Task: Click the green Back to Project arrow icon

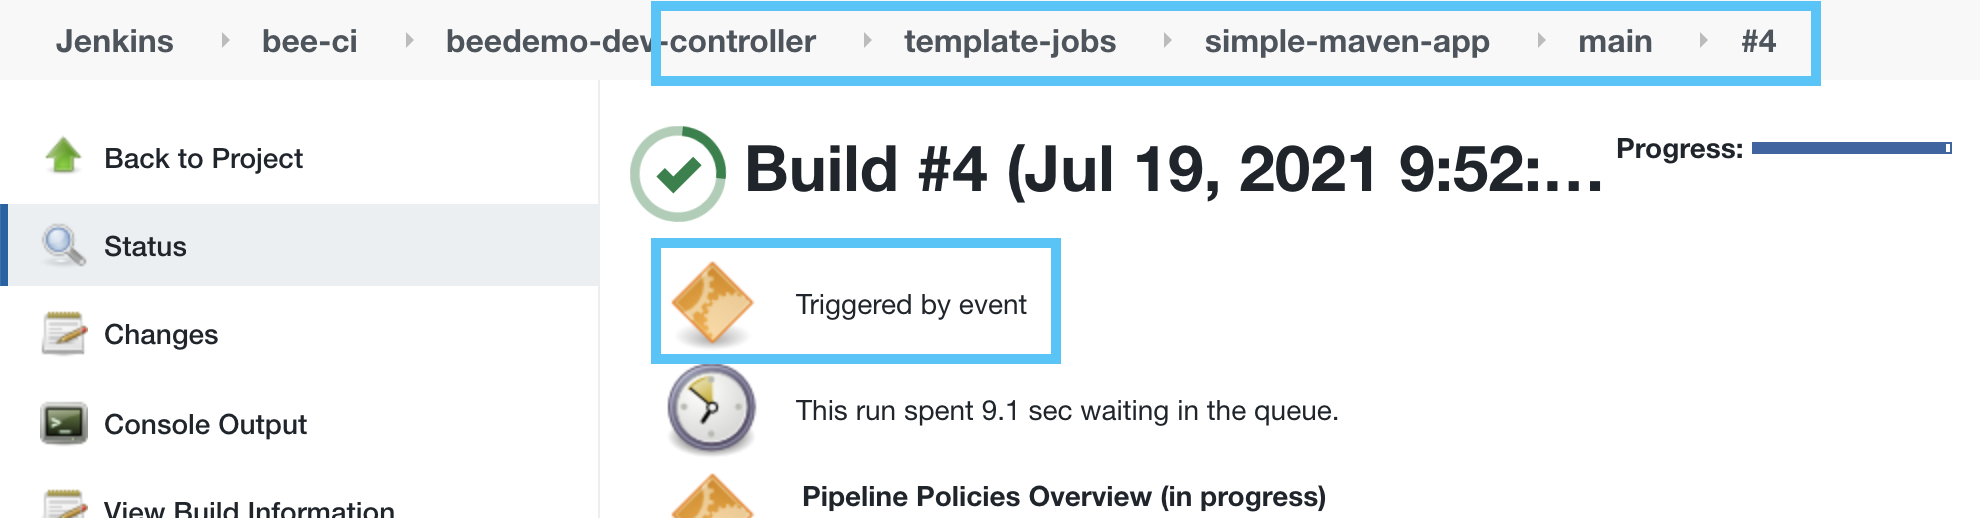Action: click(64, 156)
